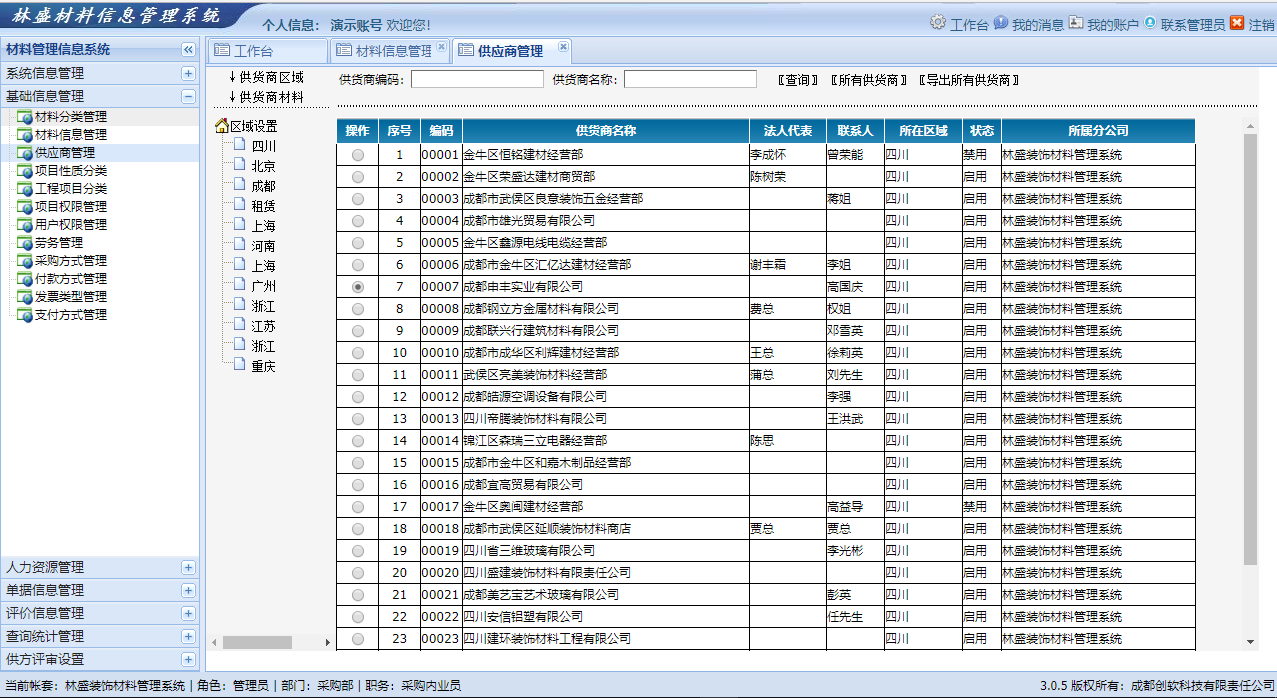Click the 工作台 gear icon in header
Screen dimensions: 1277x698
tap(937, 23)
